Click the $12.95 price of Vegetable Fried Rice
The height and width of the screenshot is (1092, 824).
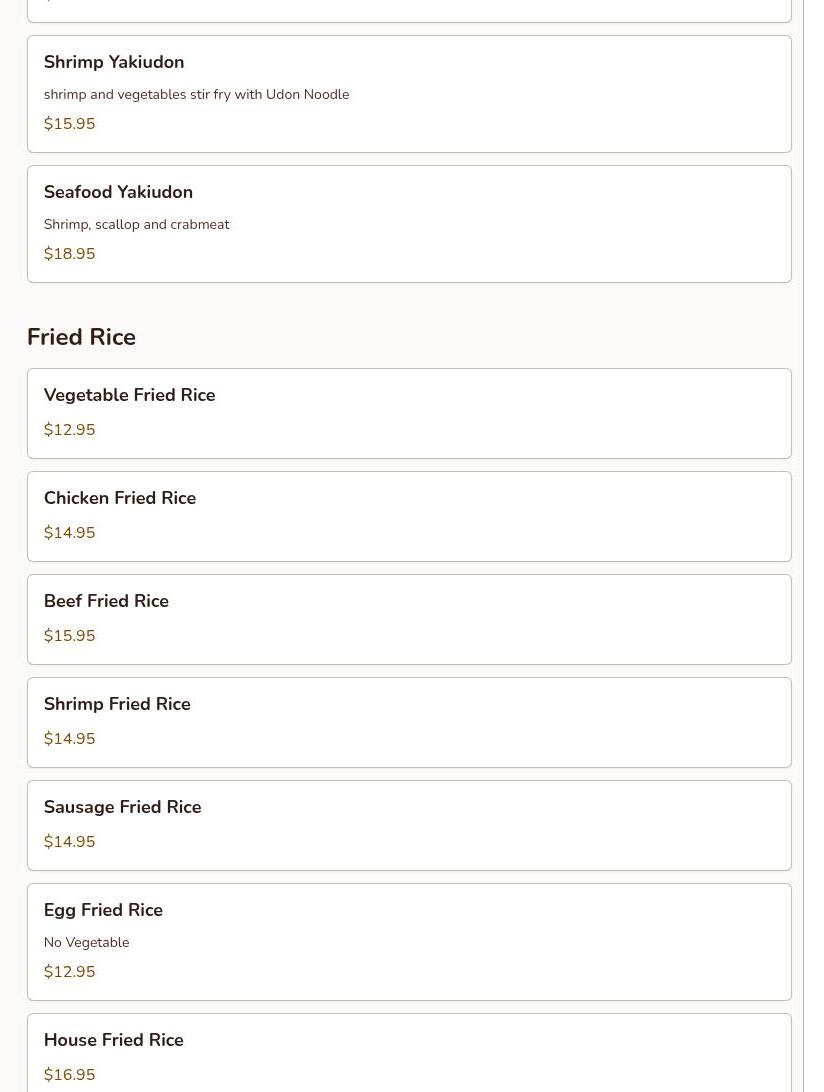70,430
